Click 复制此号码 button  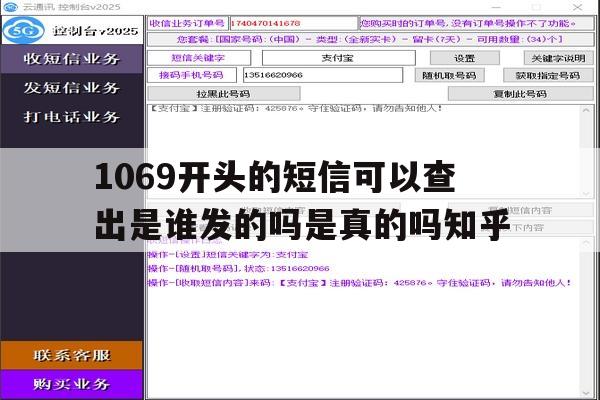(x=520, y=94)
